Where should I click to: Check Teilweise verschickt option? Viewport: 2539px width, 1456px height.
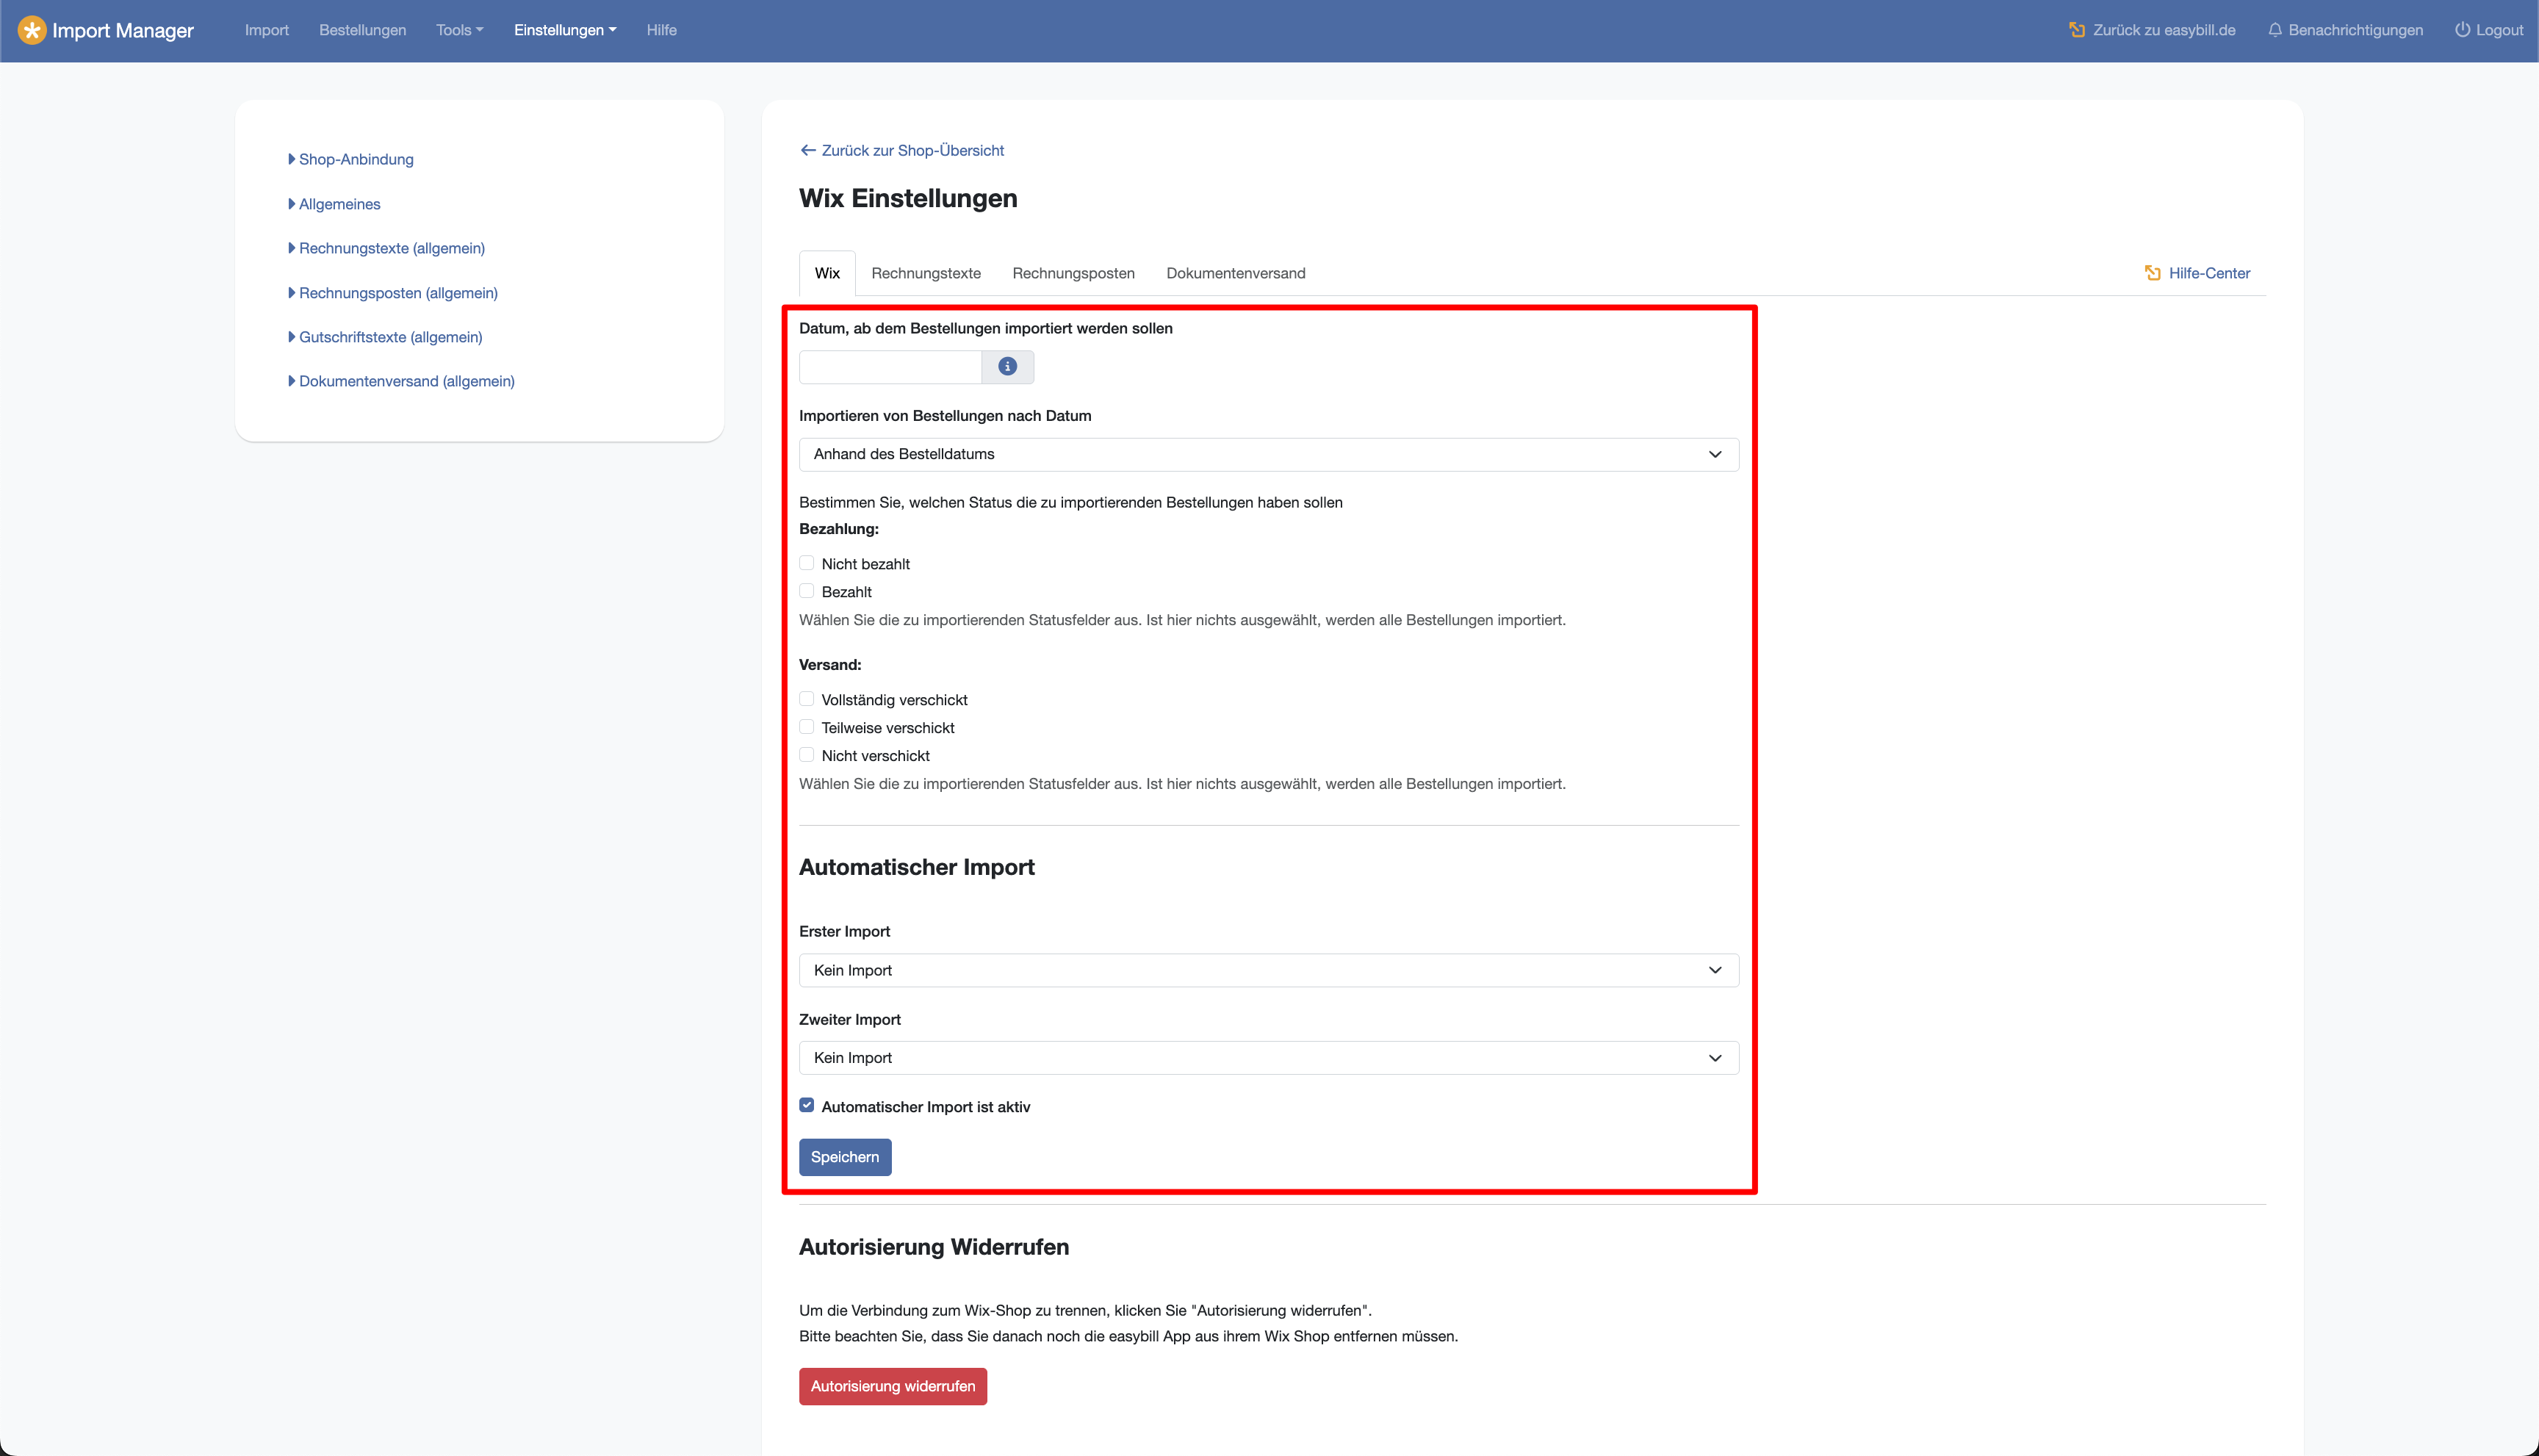point(807,727)
